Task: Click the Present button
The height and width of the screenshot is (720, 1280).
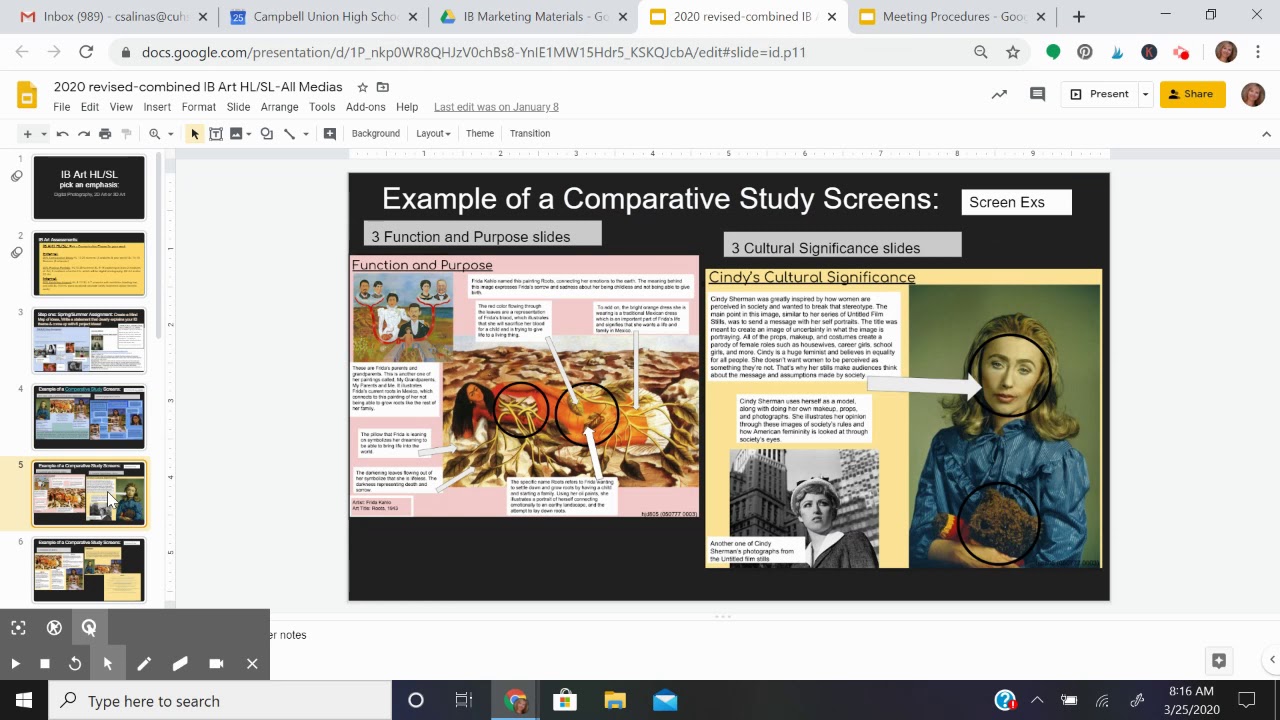Action: pyautogui.click(x=1099, y=94)
